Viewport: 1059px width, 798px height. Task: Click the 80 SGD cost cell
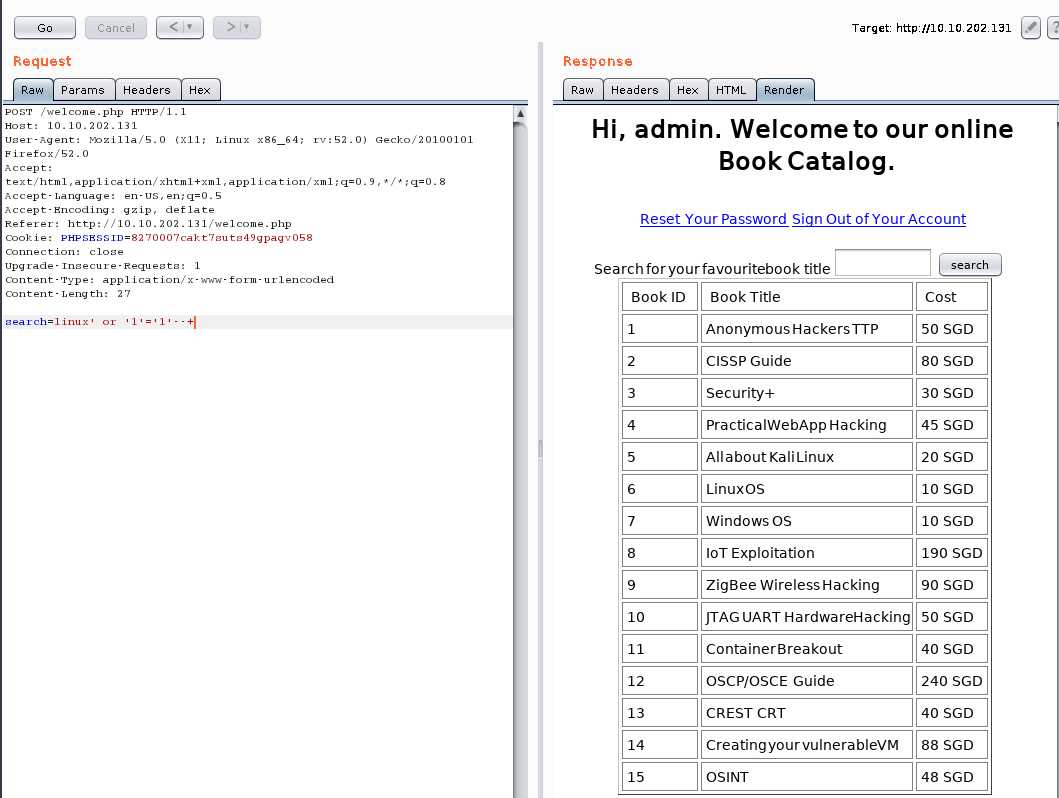pyautogui.click(x=952, y=361)
